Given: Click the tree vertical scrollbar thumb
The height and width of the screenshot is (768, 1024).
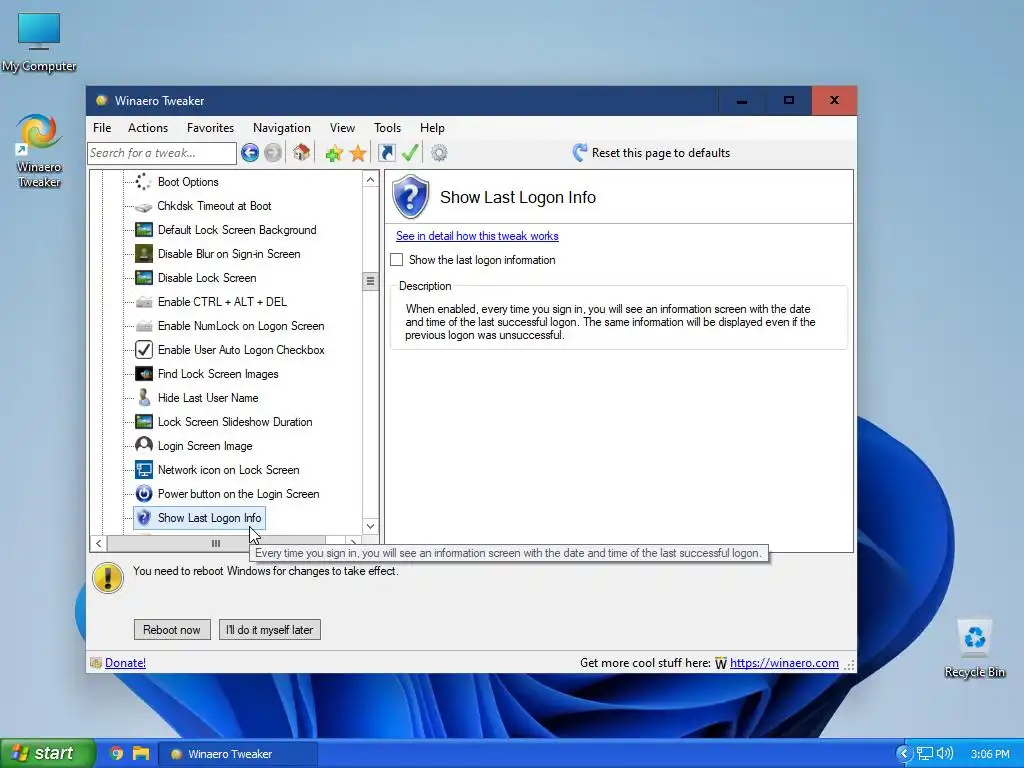Looking at the screenshot, I should [370, 281].
